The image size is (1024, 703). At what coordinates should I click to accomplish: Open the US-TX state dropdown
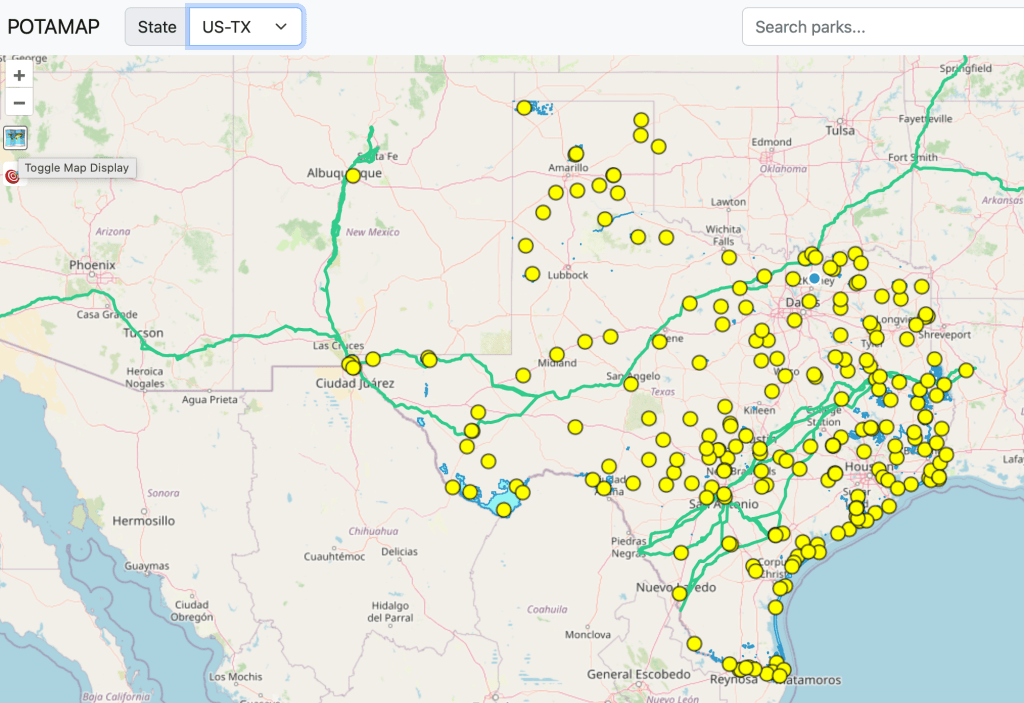tap(245, 27)
